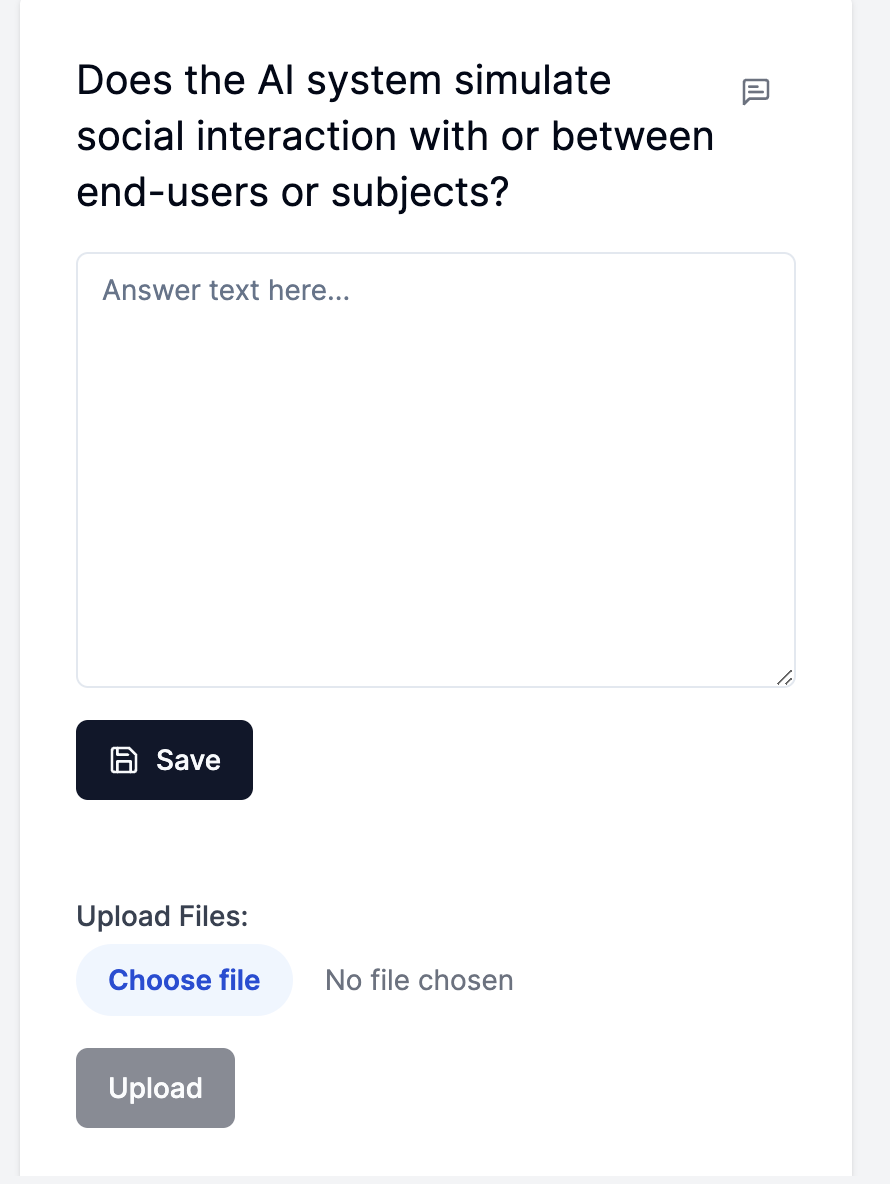Upload the selected file
The width and height of the screenshot is (890, 1184).
pyautogui.click(x=155, y=1088)
